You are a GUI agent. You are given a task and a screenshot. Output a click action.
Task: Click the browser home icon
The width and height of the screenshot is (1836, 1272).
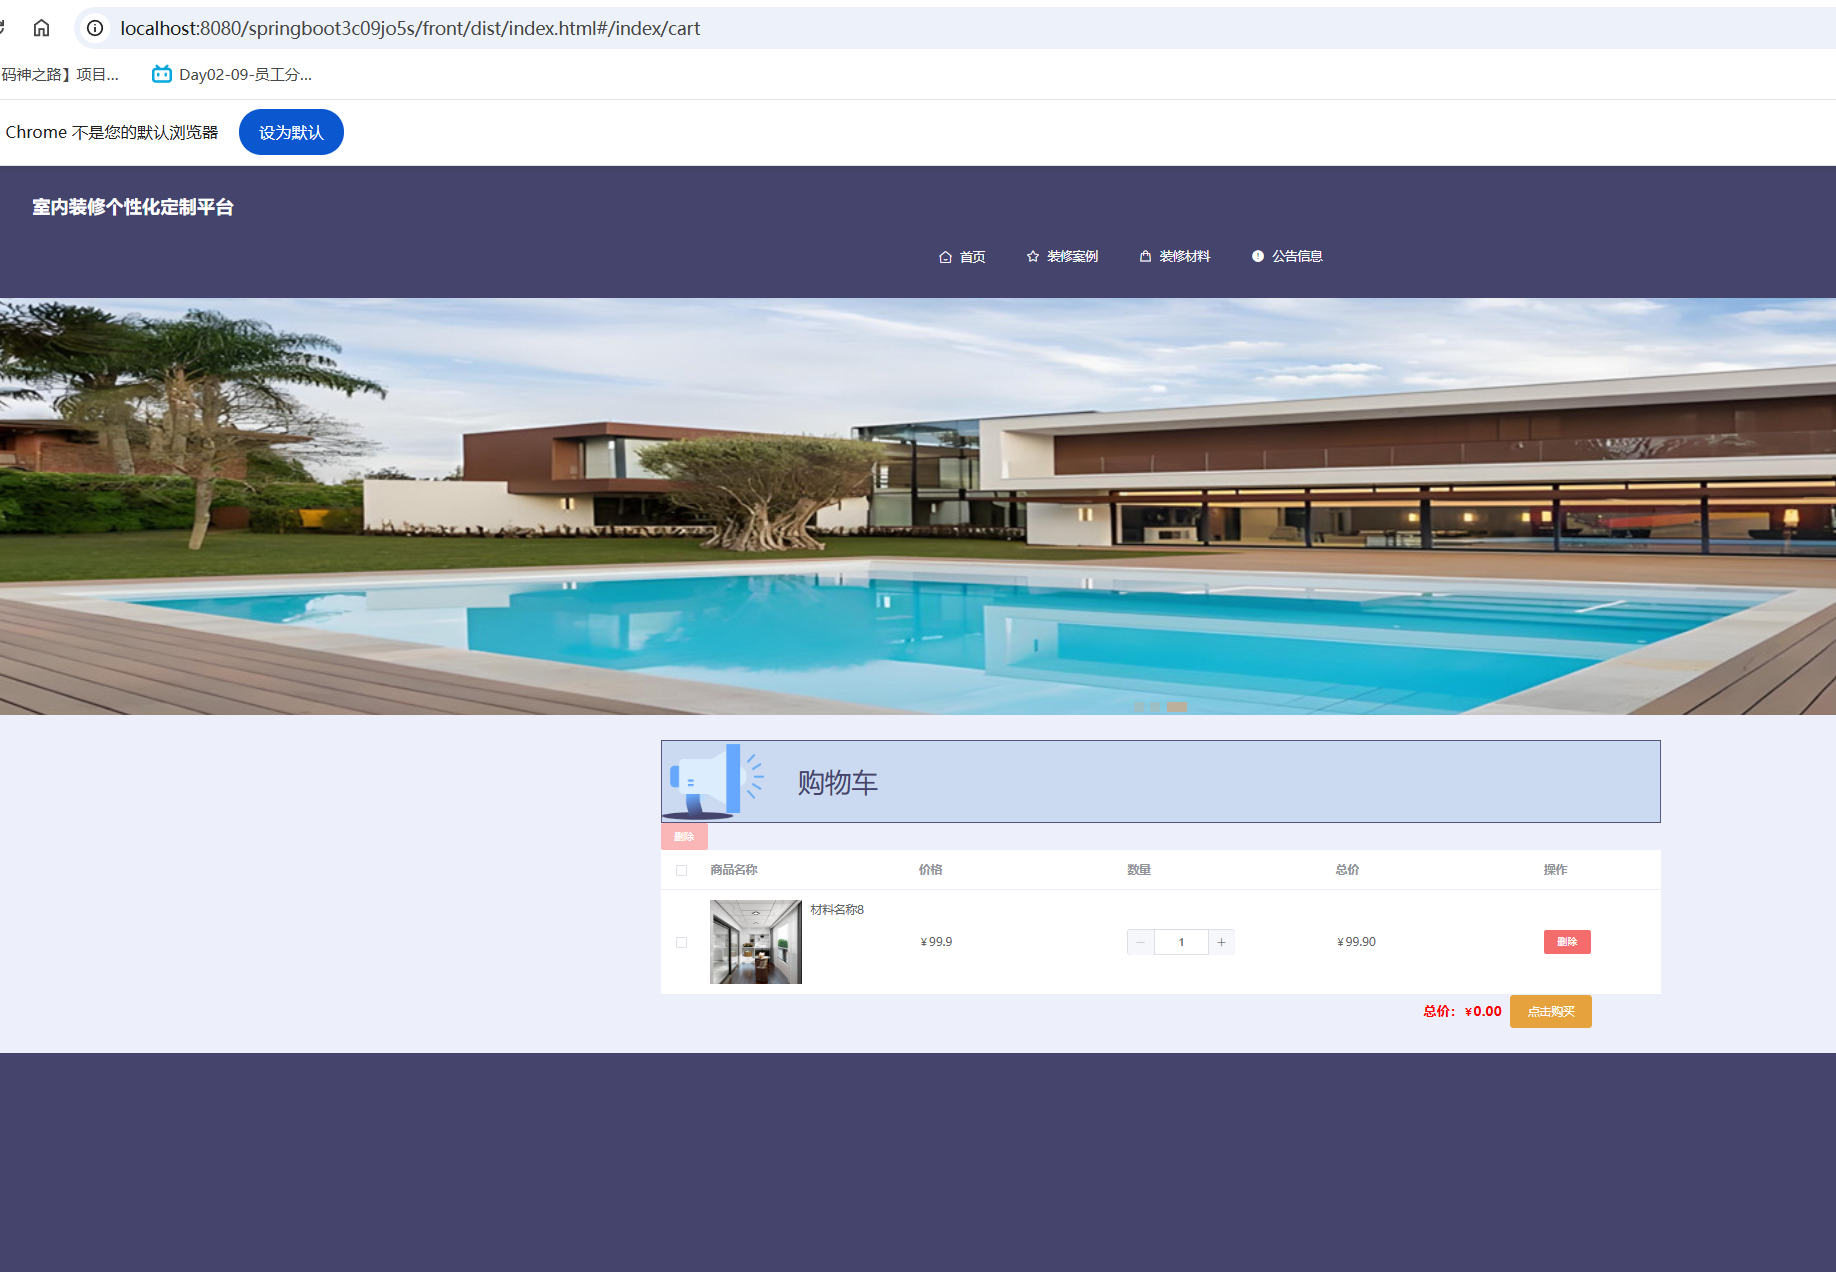pos(41,28)
